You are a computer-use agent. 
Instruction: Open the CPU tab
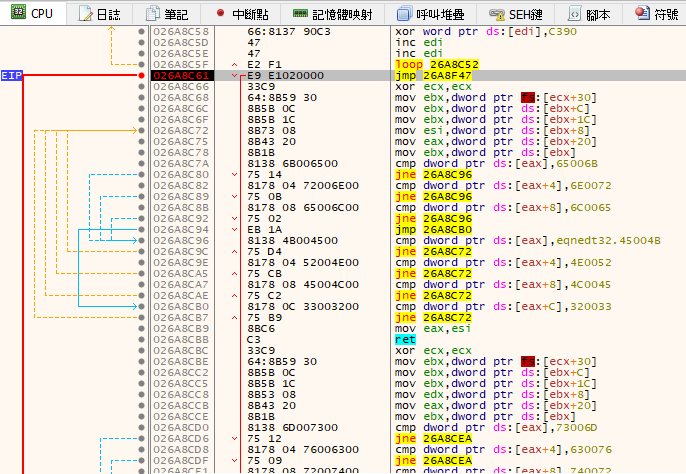(33, 13)
